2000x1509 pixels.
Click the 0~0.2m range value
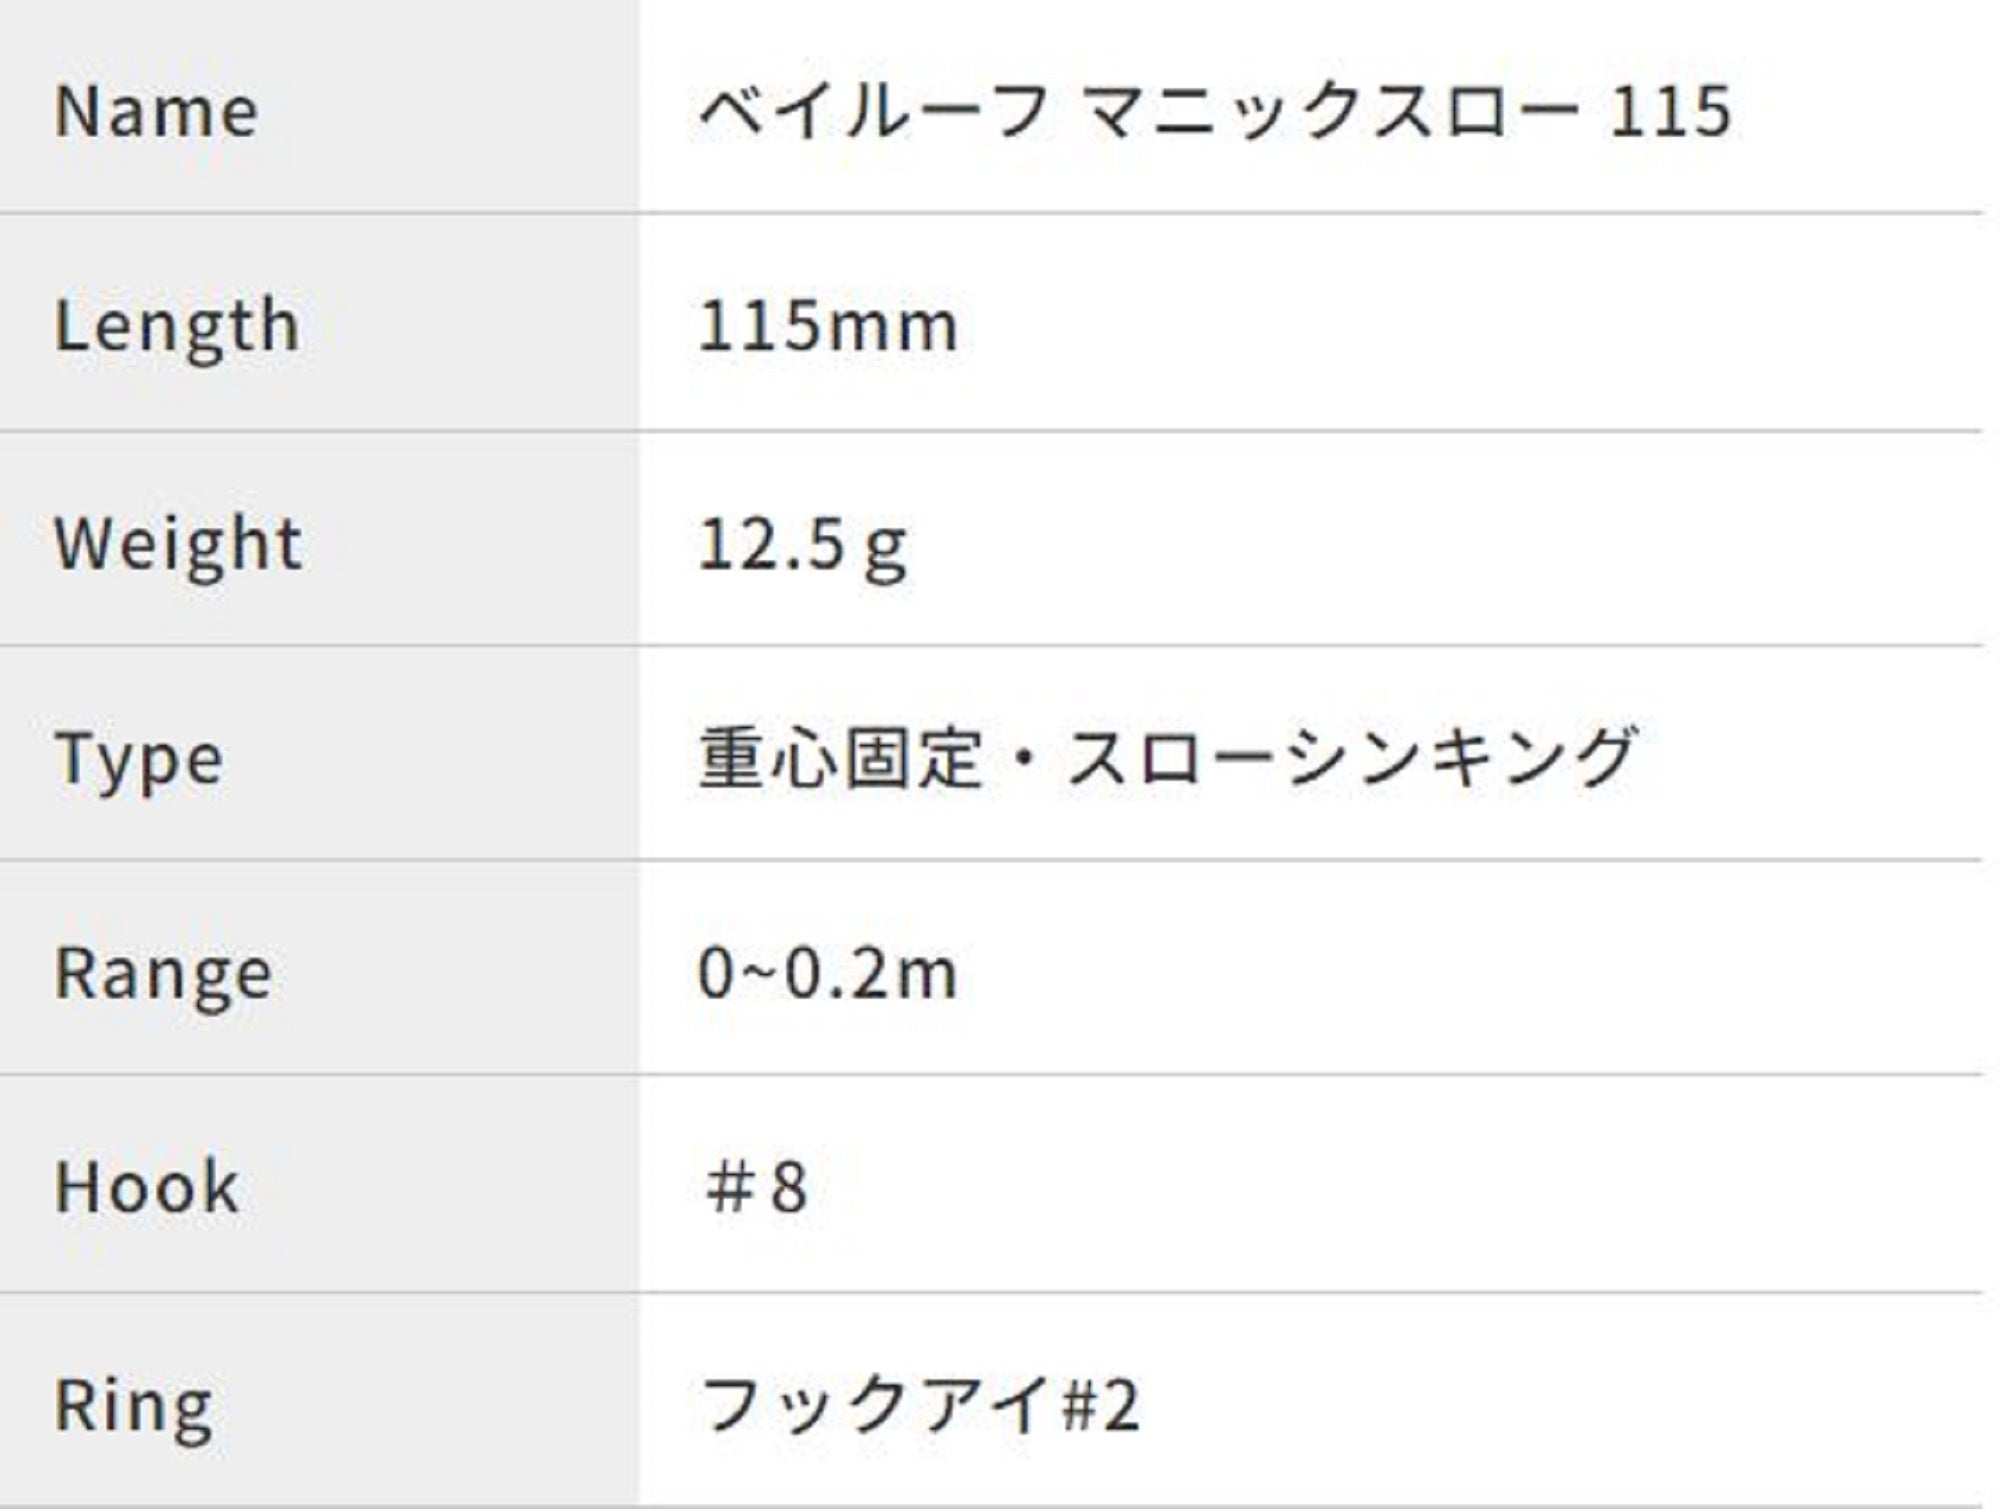pyautogui.click(x=828, y=973)
